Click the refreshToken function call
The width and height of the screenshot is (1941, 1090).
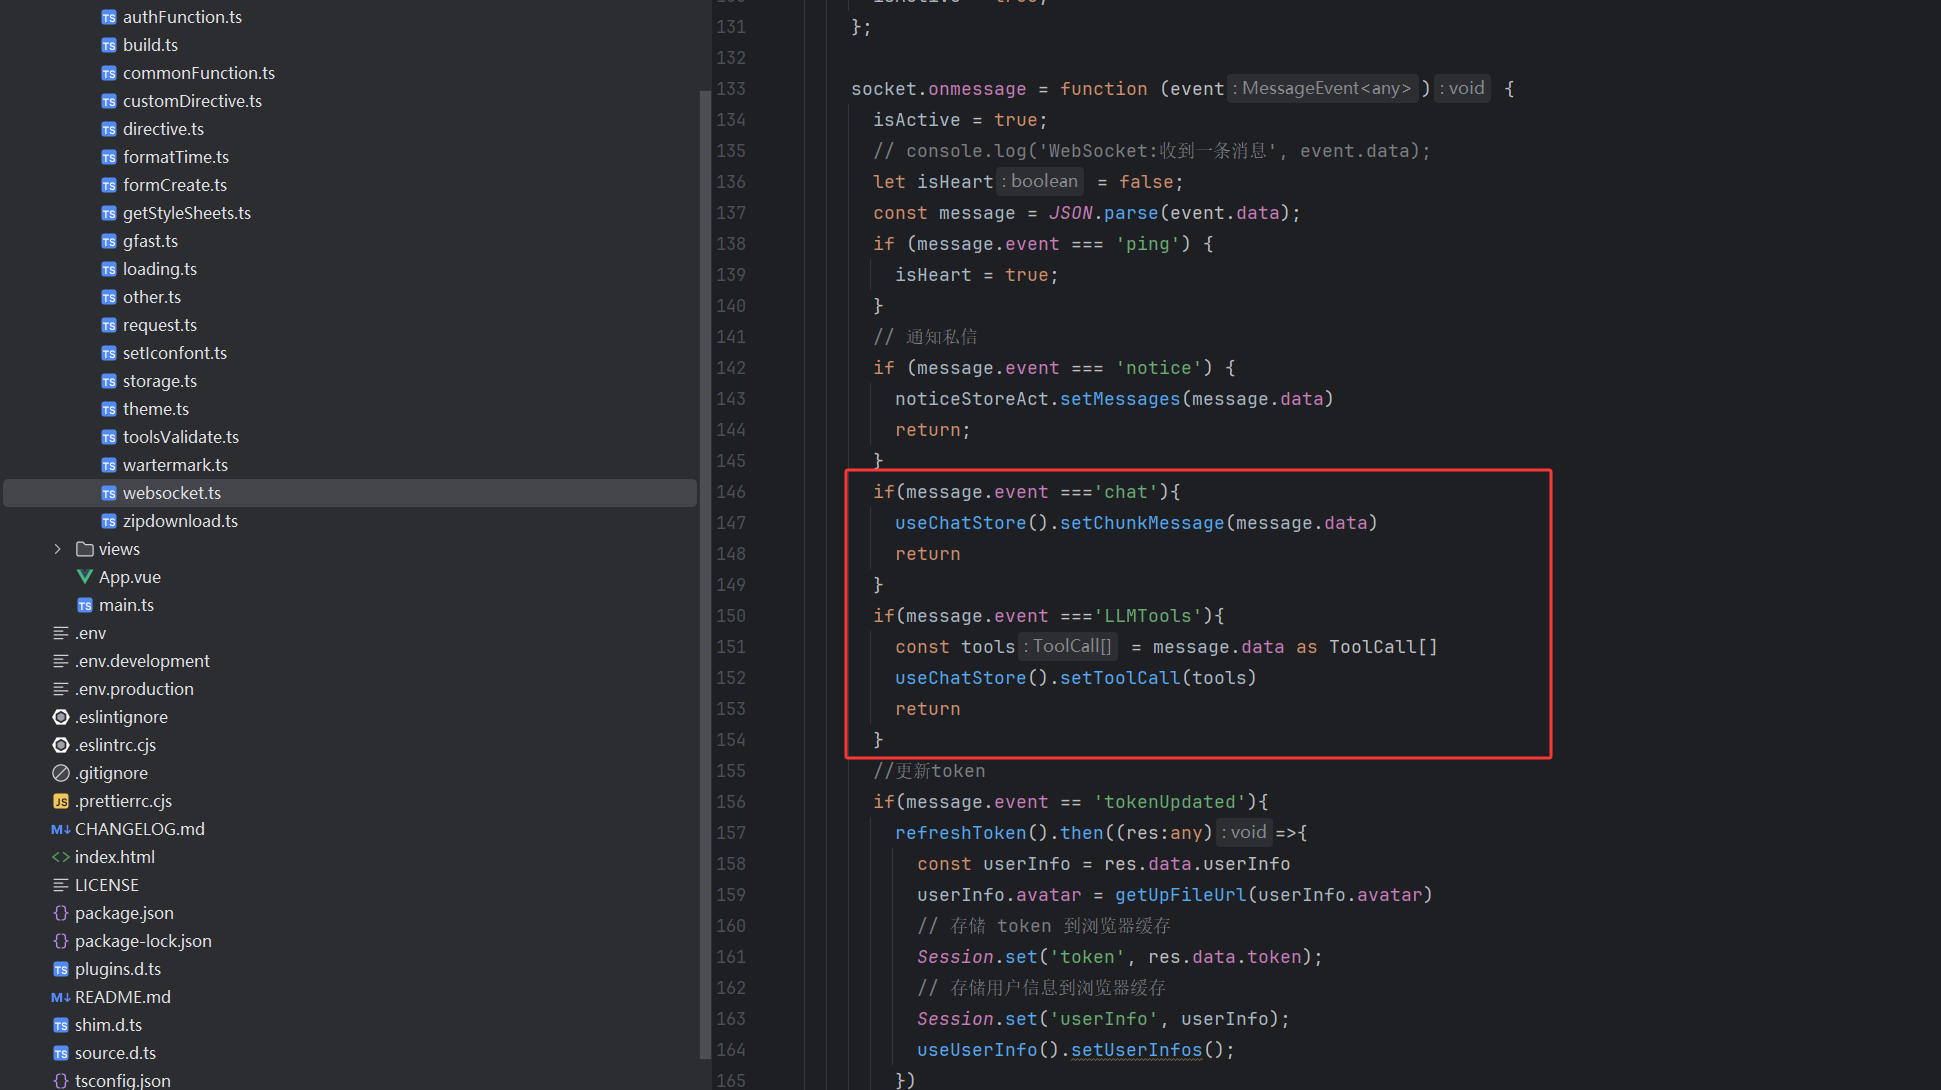coord(960,833)
